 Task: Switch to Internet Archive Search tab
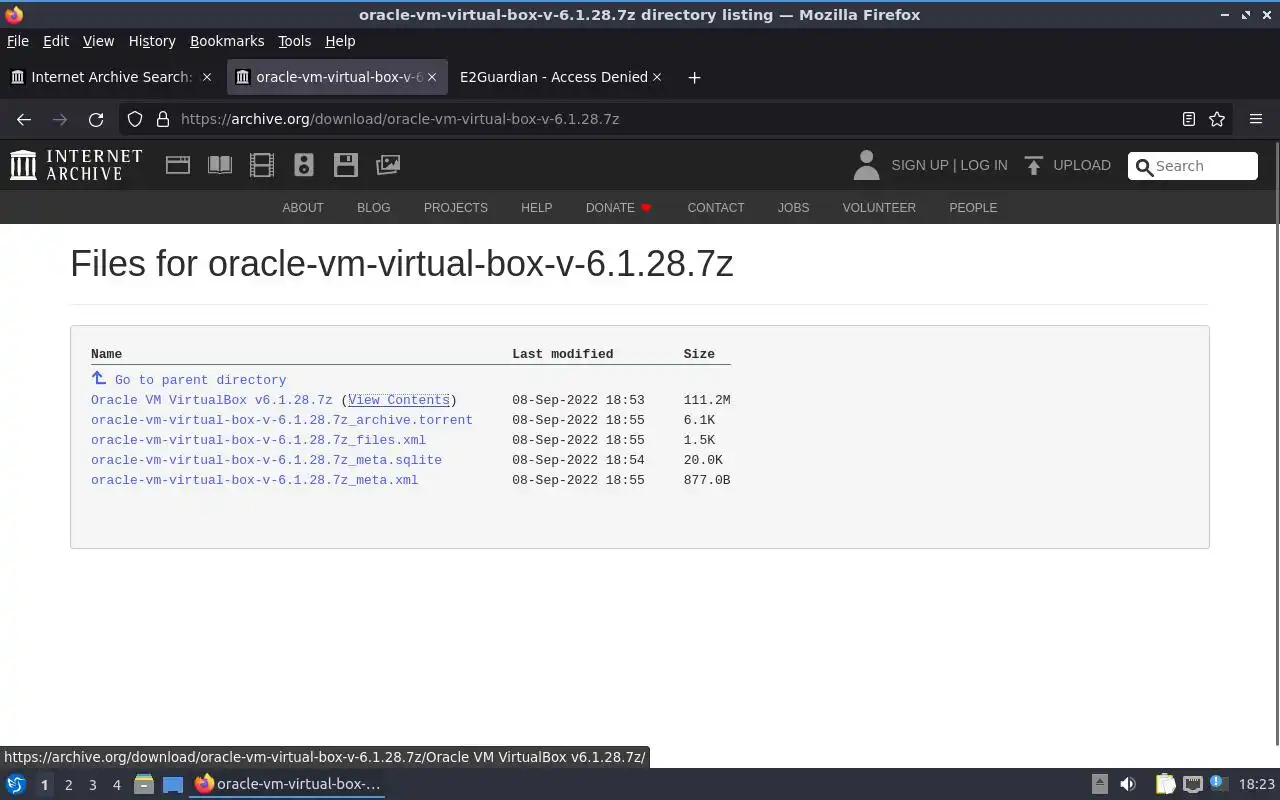tap(110, 77)
